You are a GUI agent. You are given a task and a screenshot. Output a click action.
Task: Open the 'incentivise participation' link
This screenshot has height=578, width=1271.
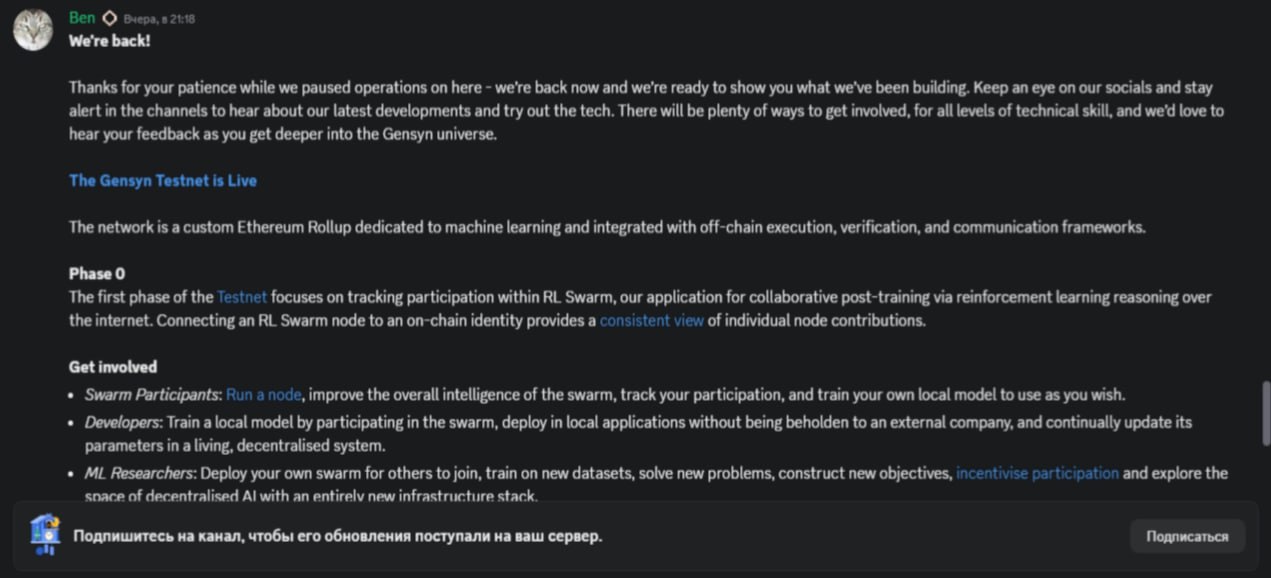coord(1037,473)
